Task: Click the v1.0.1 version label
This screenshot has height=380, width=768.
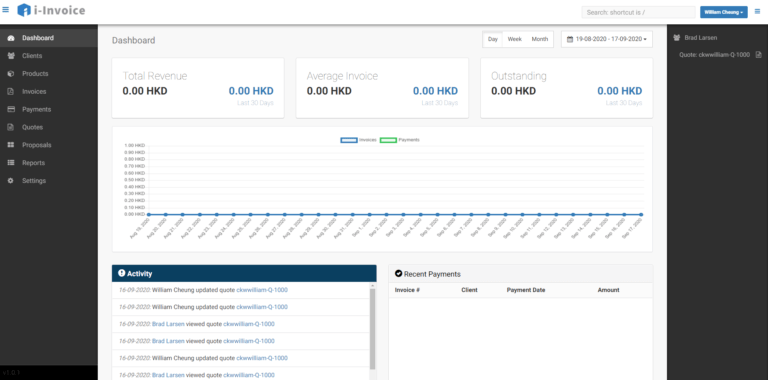Action: pos(10,373)
